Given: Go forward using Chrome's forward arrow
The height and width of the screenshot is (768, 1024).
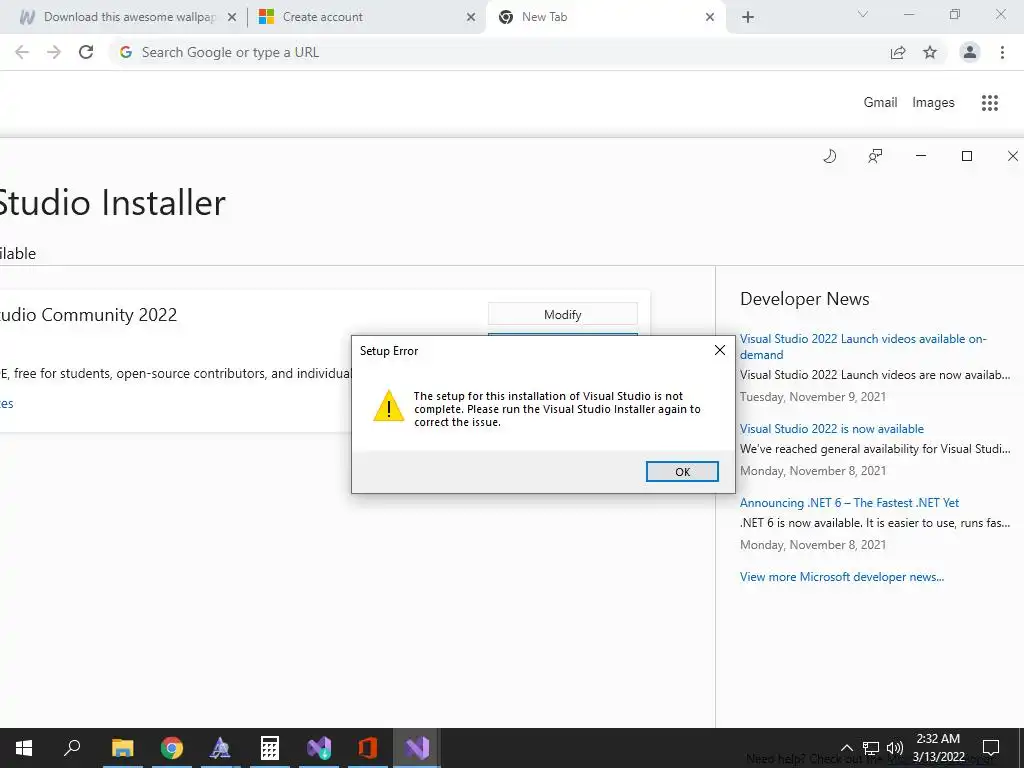Looking at the screenshot, I should click(x=54, y=52).
